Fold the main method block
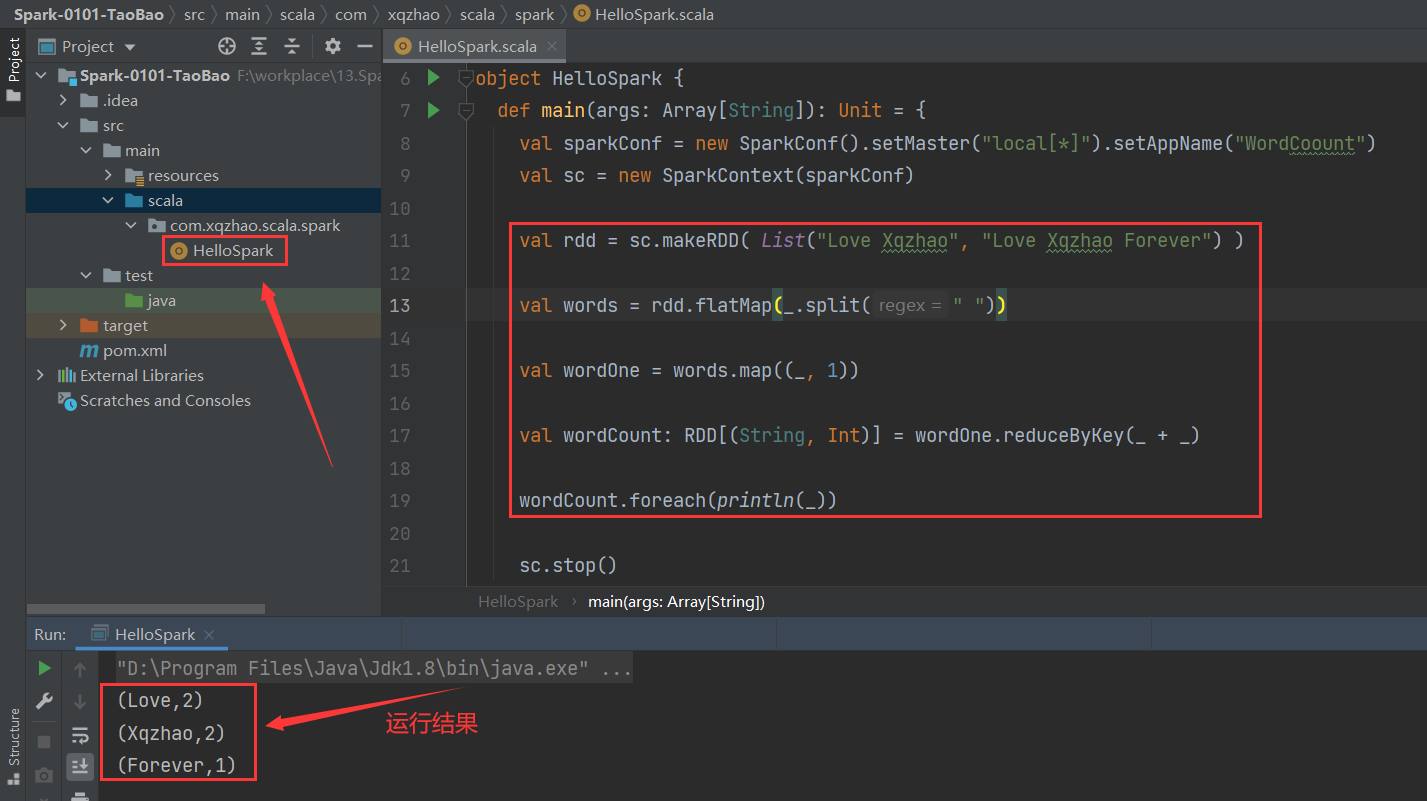This screenshot has height=801, width=1427. pos(465,110)
